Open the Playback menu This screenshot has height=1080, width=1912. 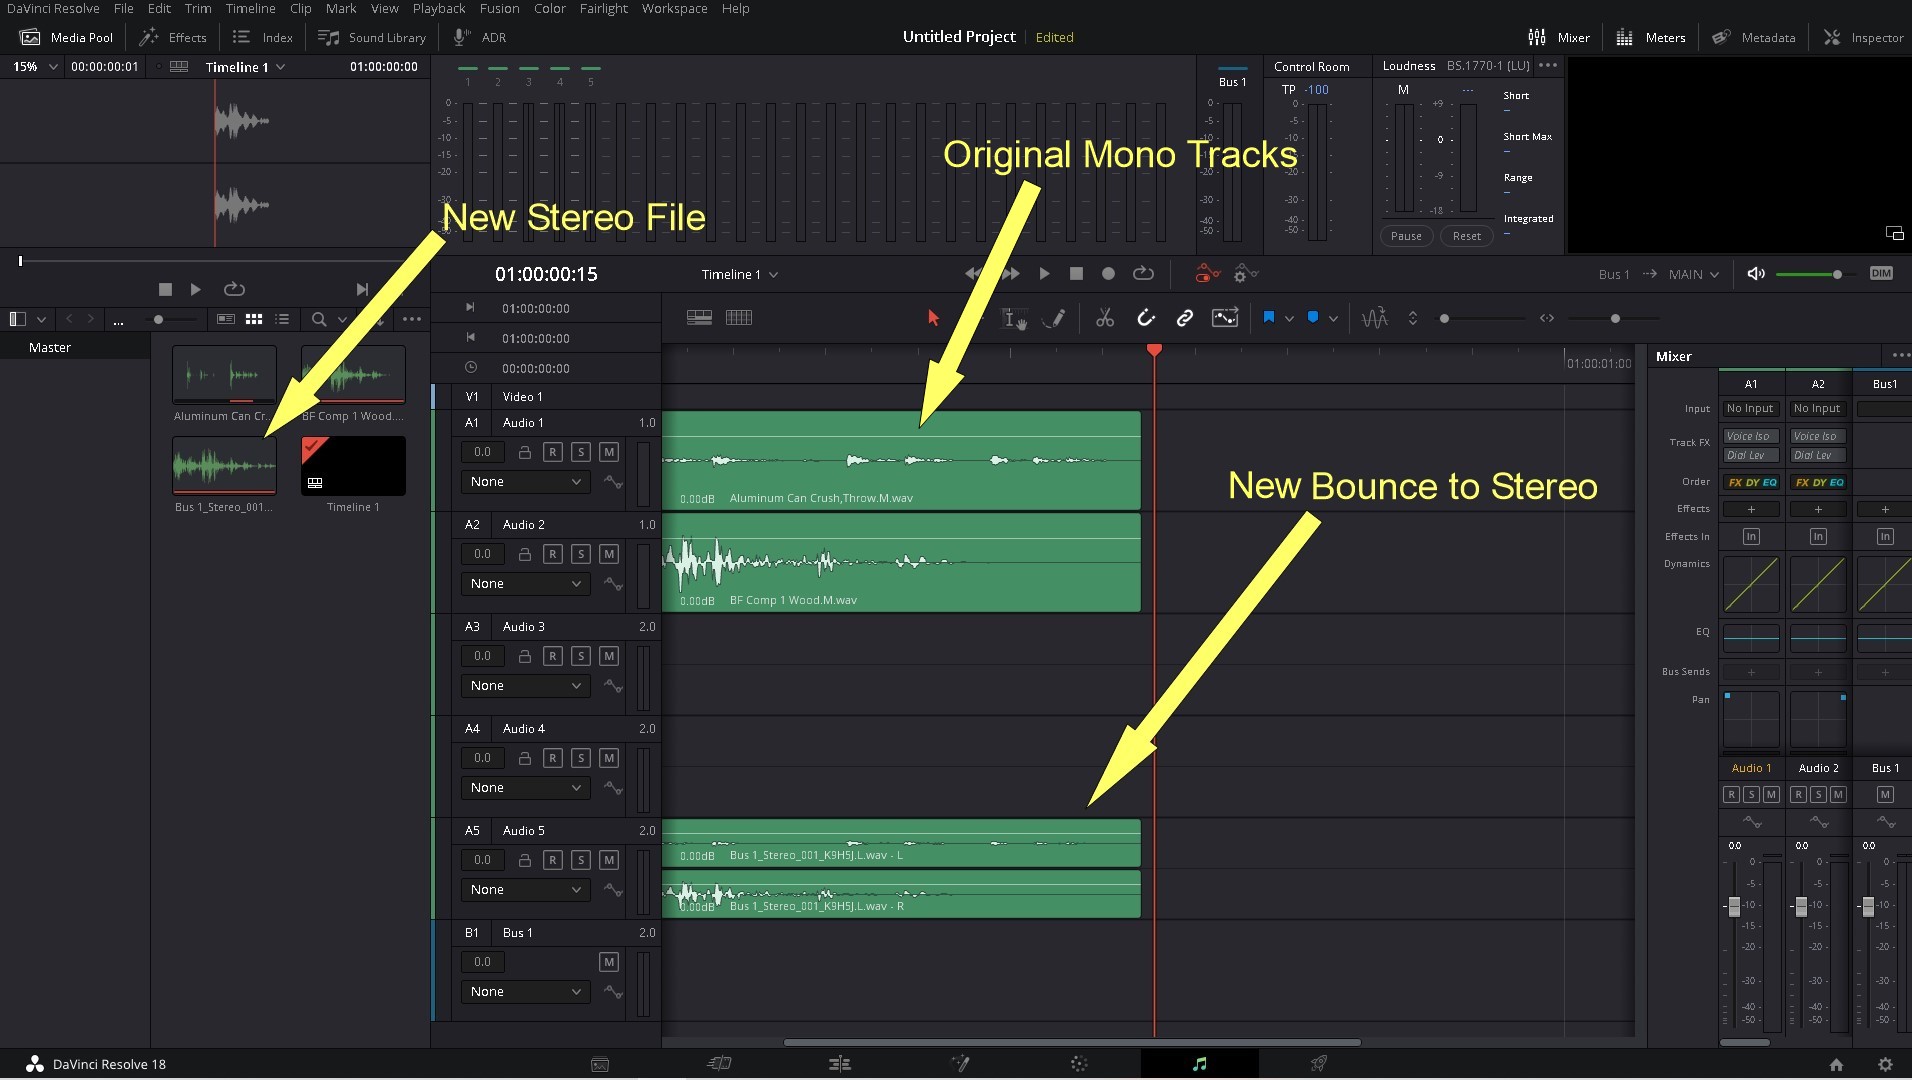[x=439, y=8]
